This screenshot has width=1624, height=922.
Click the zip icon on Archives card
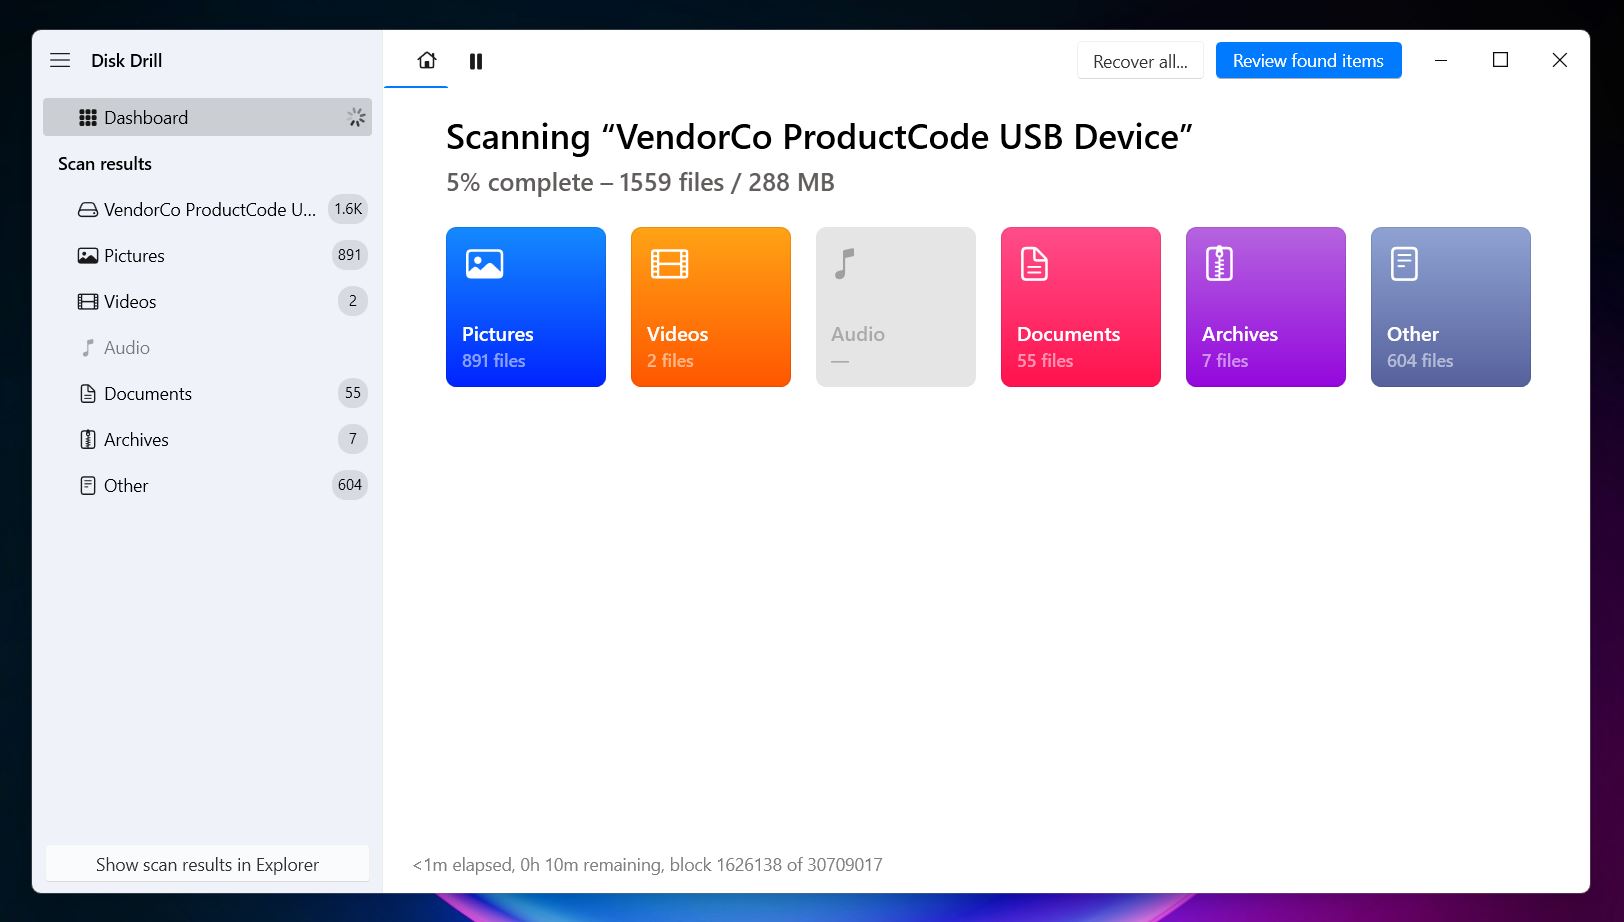pos(1219,264)
